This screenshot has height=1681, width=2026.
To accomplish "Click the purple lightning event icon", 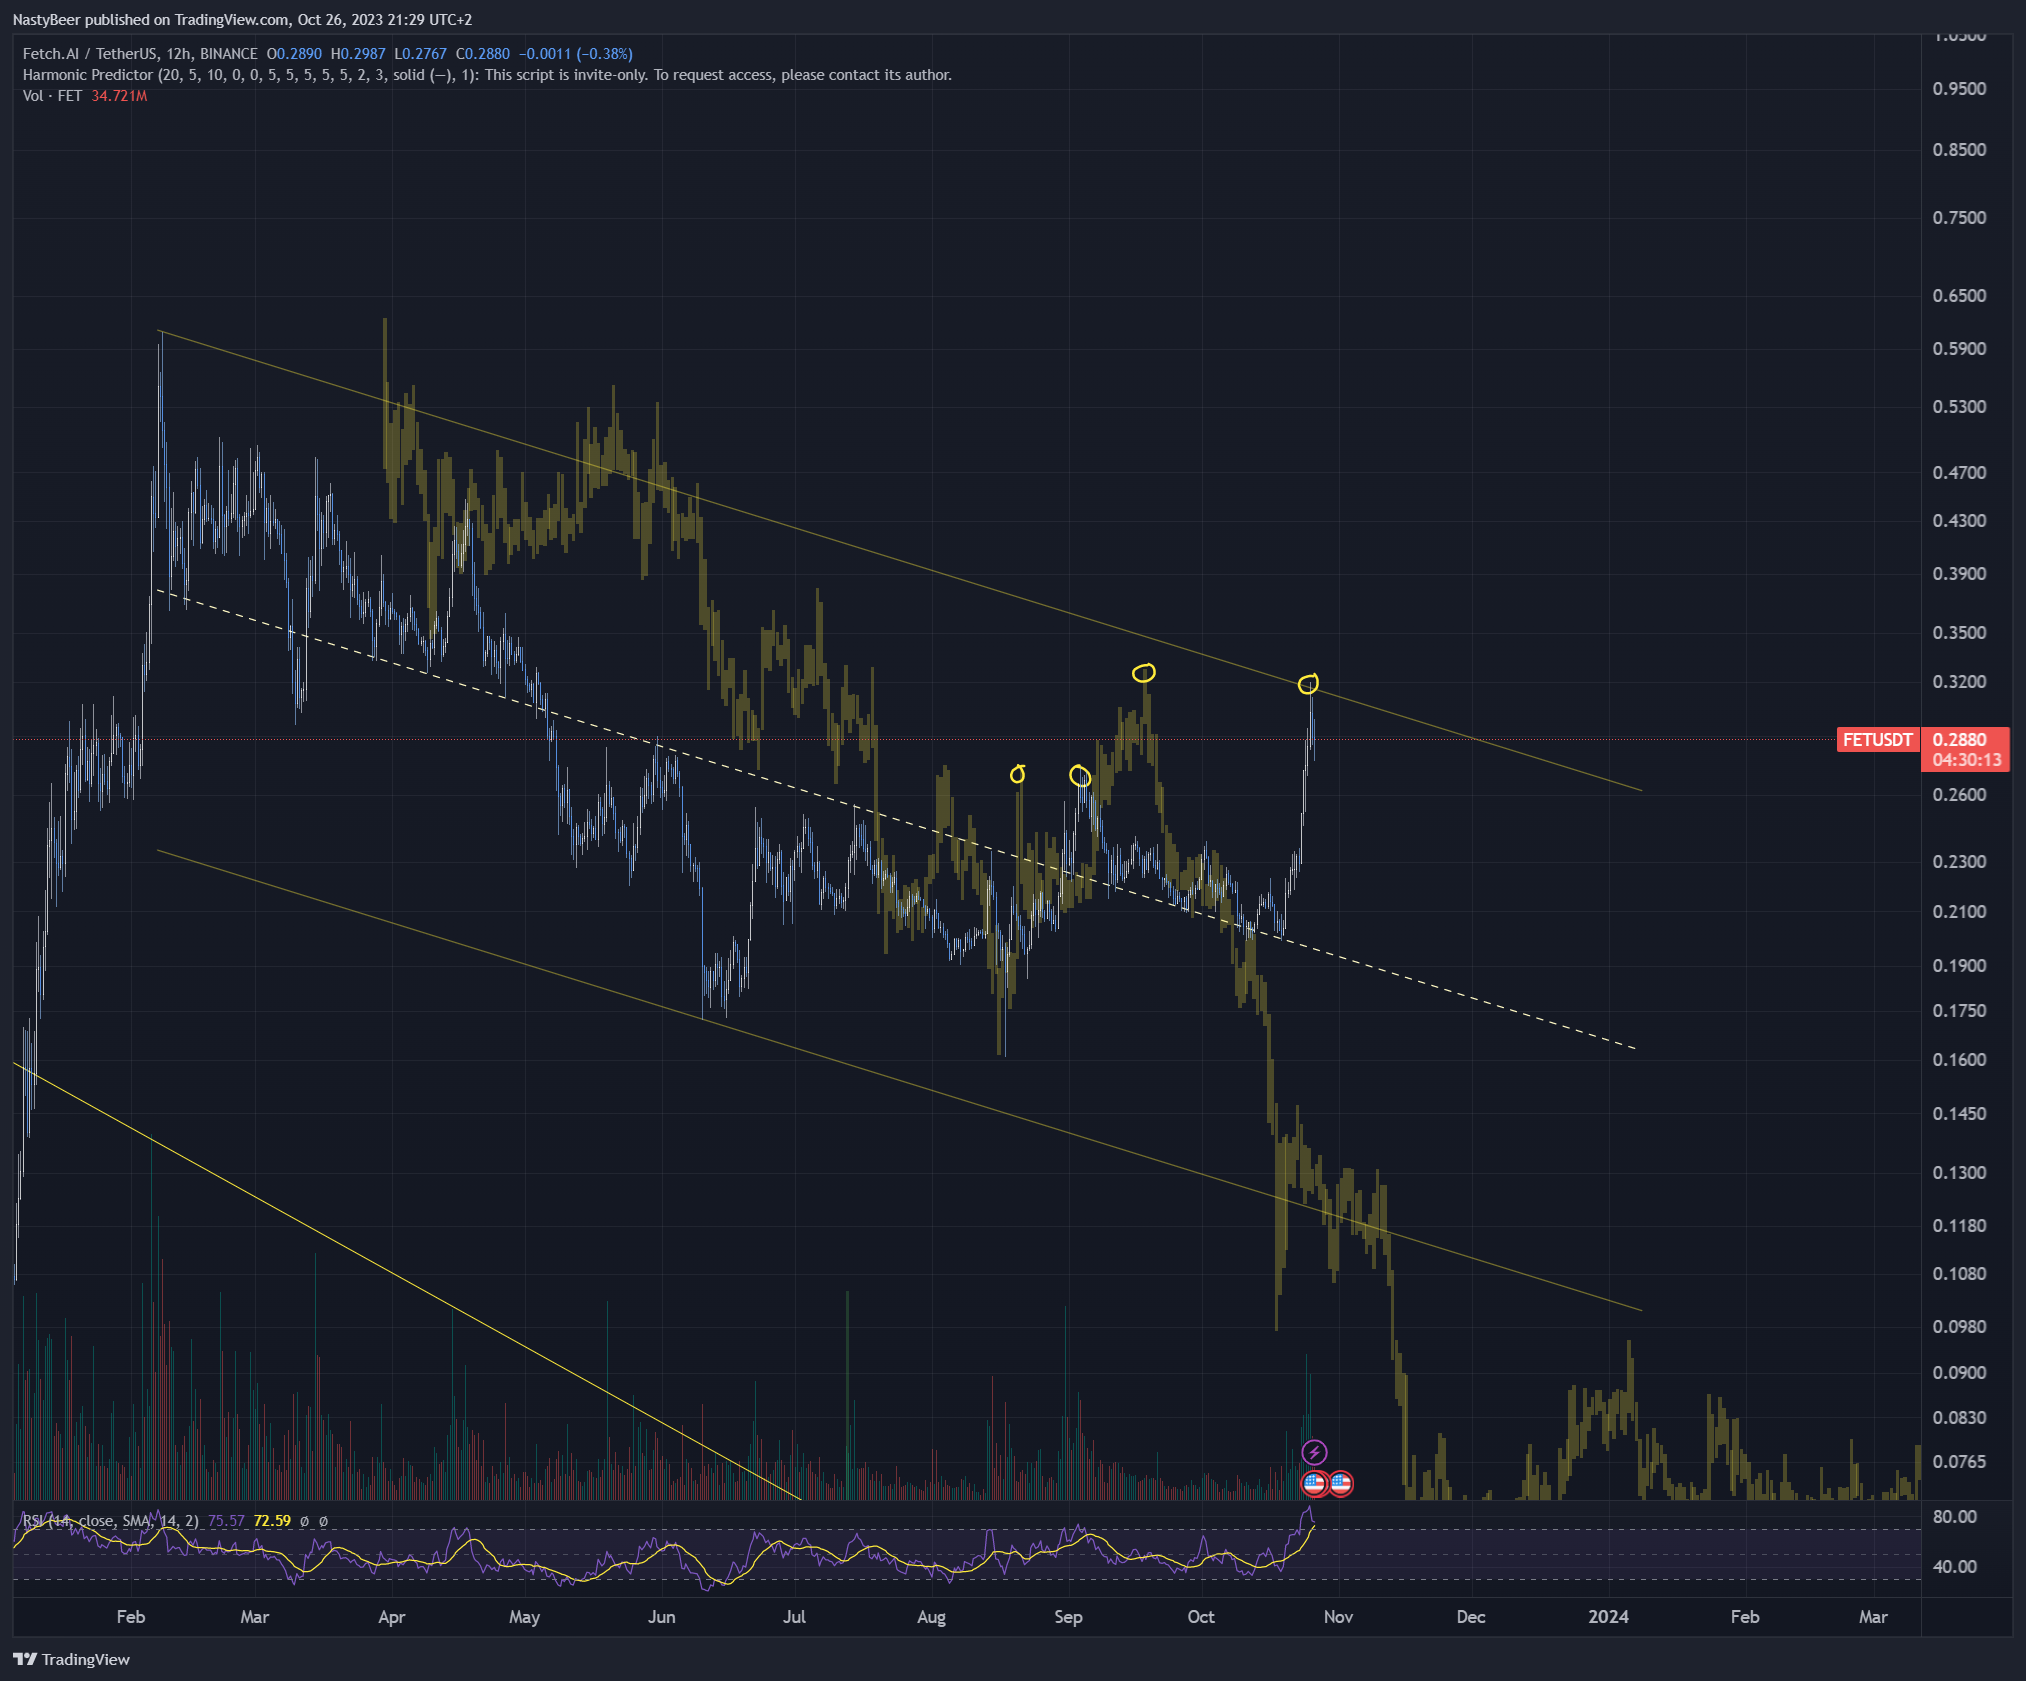I will pos(1314,1452).
